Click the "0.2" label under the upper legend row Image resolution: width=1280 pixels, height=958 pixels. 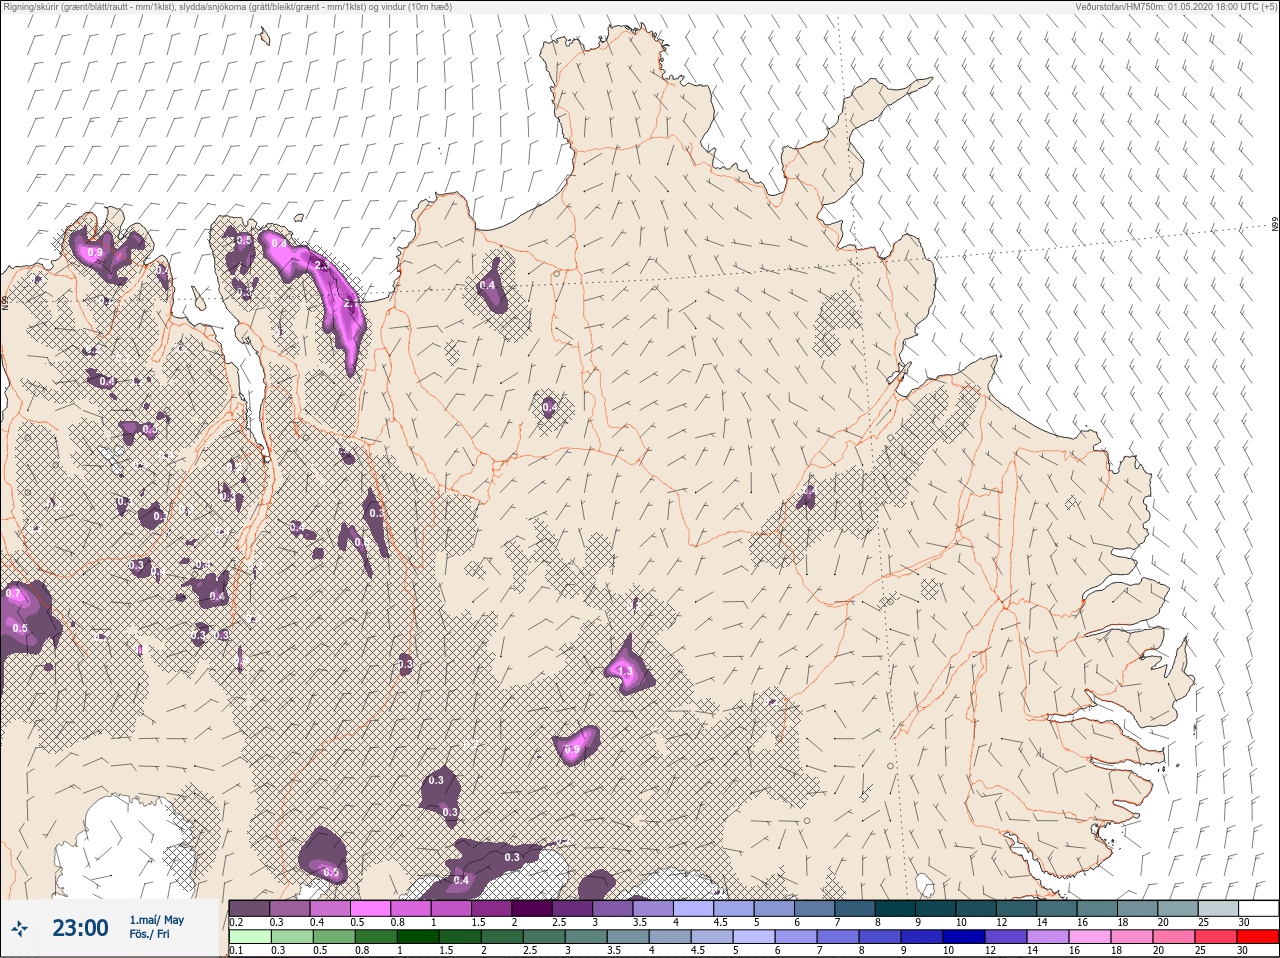tap(236, 922)
